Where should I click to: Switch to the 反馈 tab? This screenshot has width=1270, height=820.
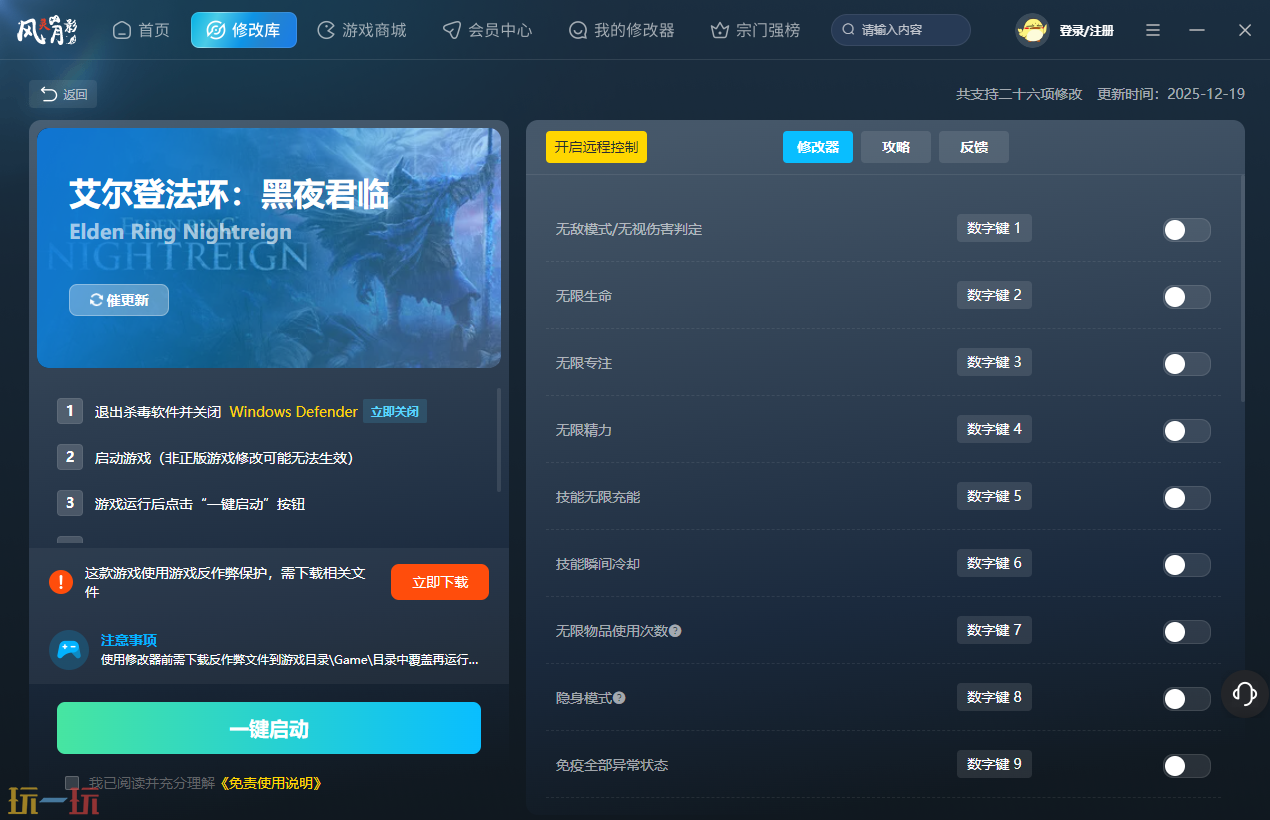(x=974, y=147)
